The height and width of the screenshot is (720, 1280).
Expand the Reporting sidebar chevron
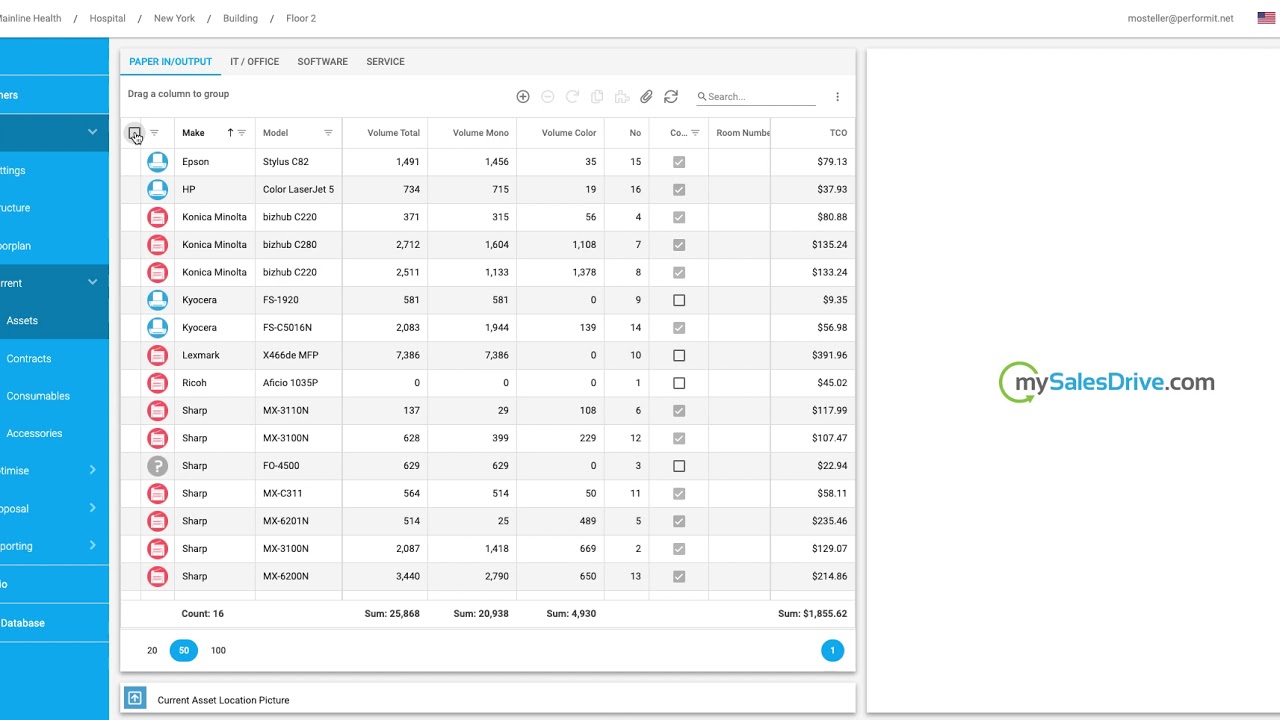tap(92, 545)
